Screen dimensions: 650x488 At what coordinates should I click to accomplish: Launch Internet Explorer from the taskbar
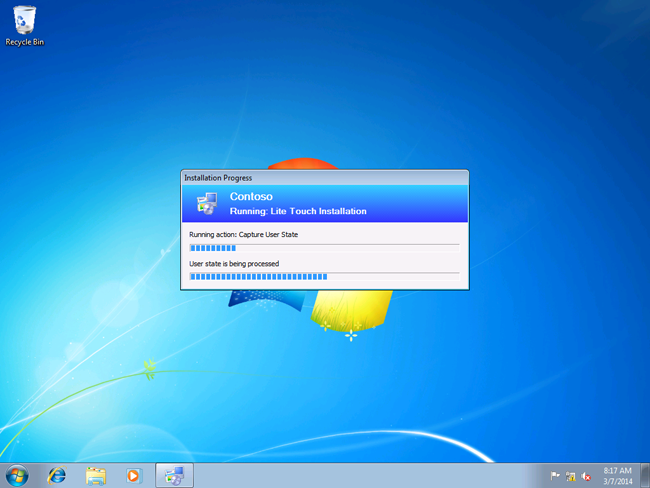57,475
